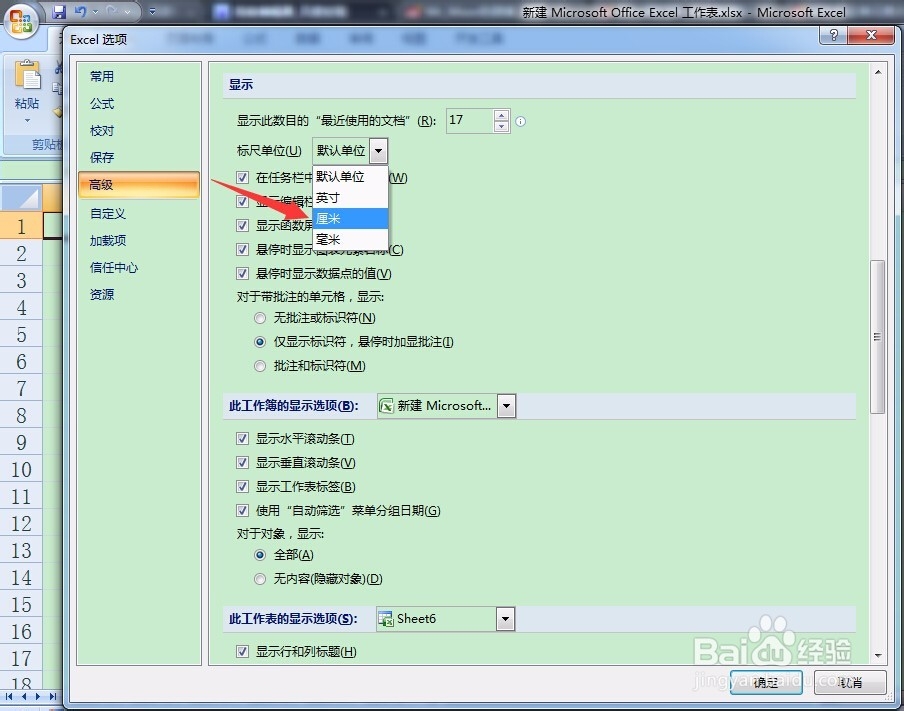Click the Undo icon in quick access toolbar
Screen dimensions: 904x711
[80, 12]
